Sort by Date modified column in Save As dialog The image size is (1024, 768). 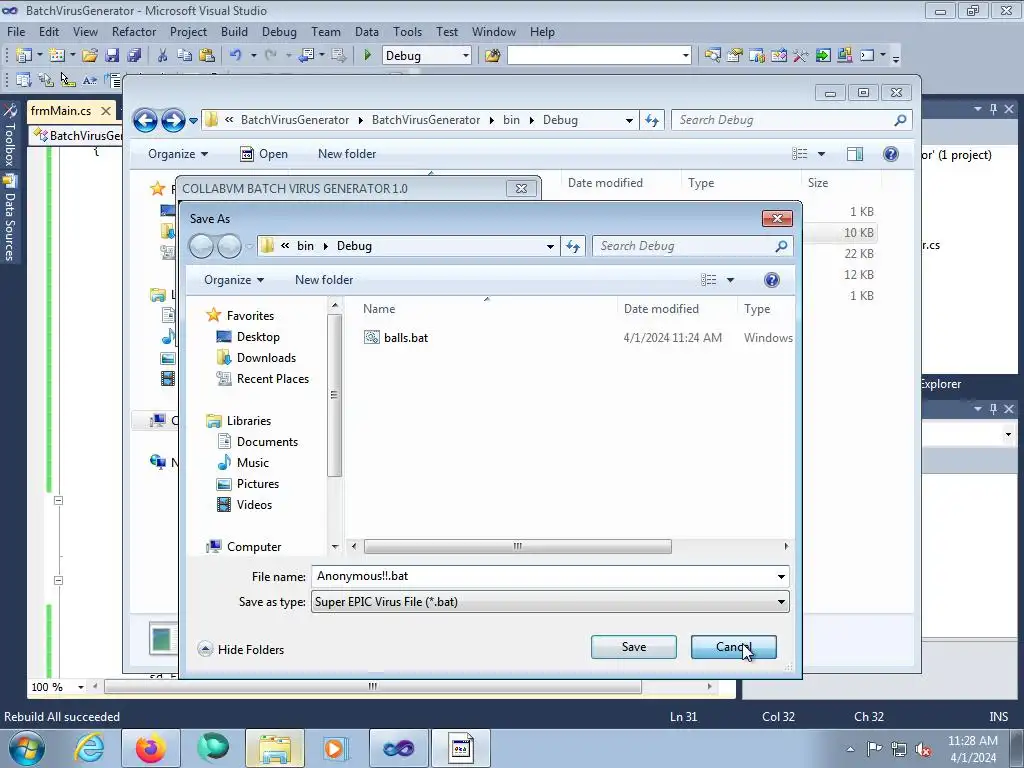[661, 308]
